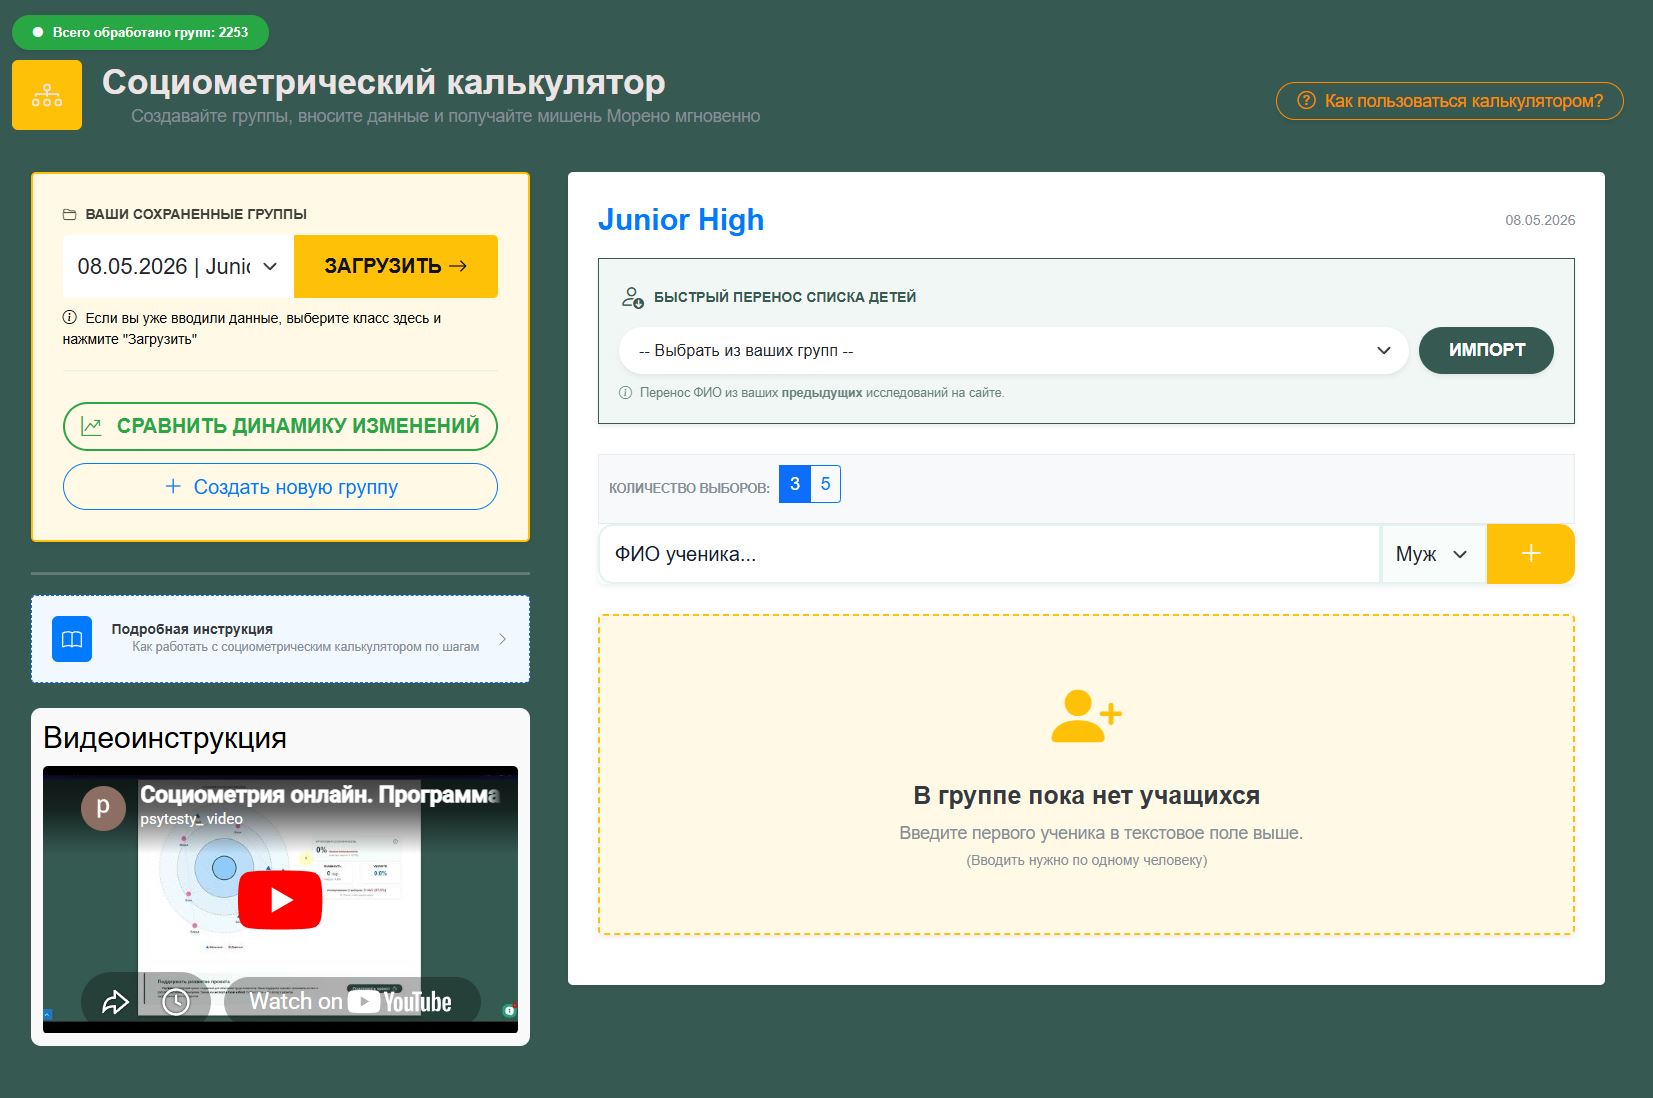Click the yellow sociometry network logo icon

click(x=47, y=95)
